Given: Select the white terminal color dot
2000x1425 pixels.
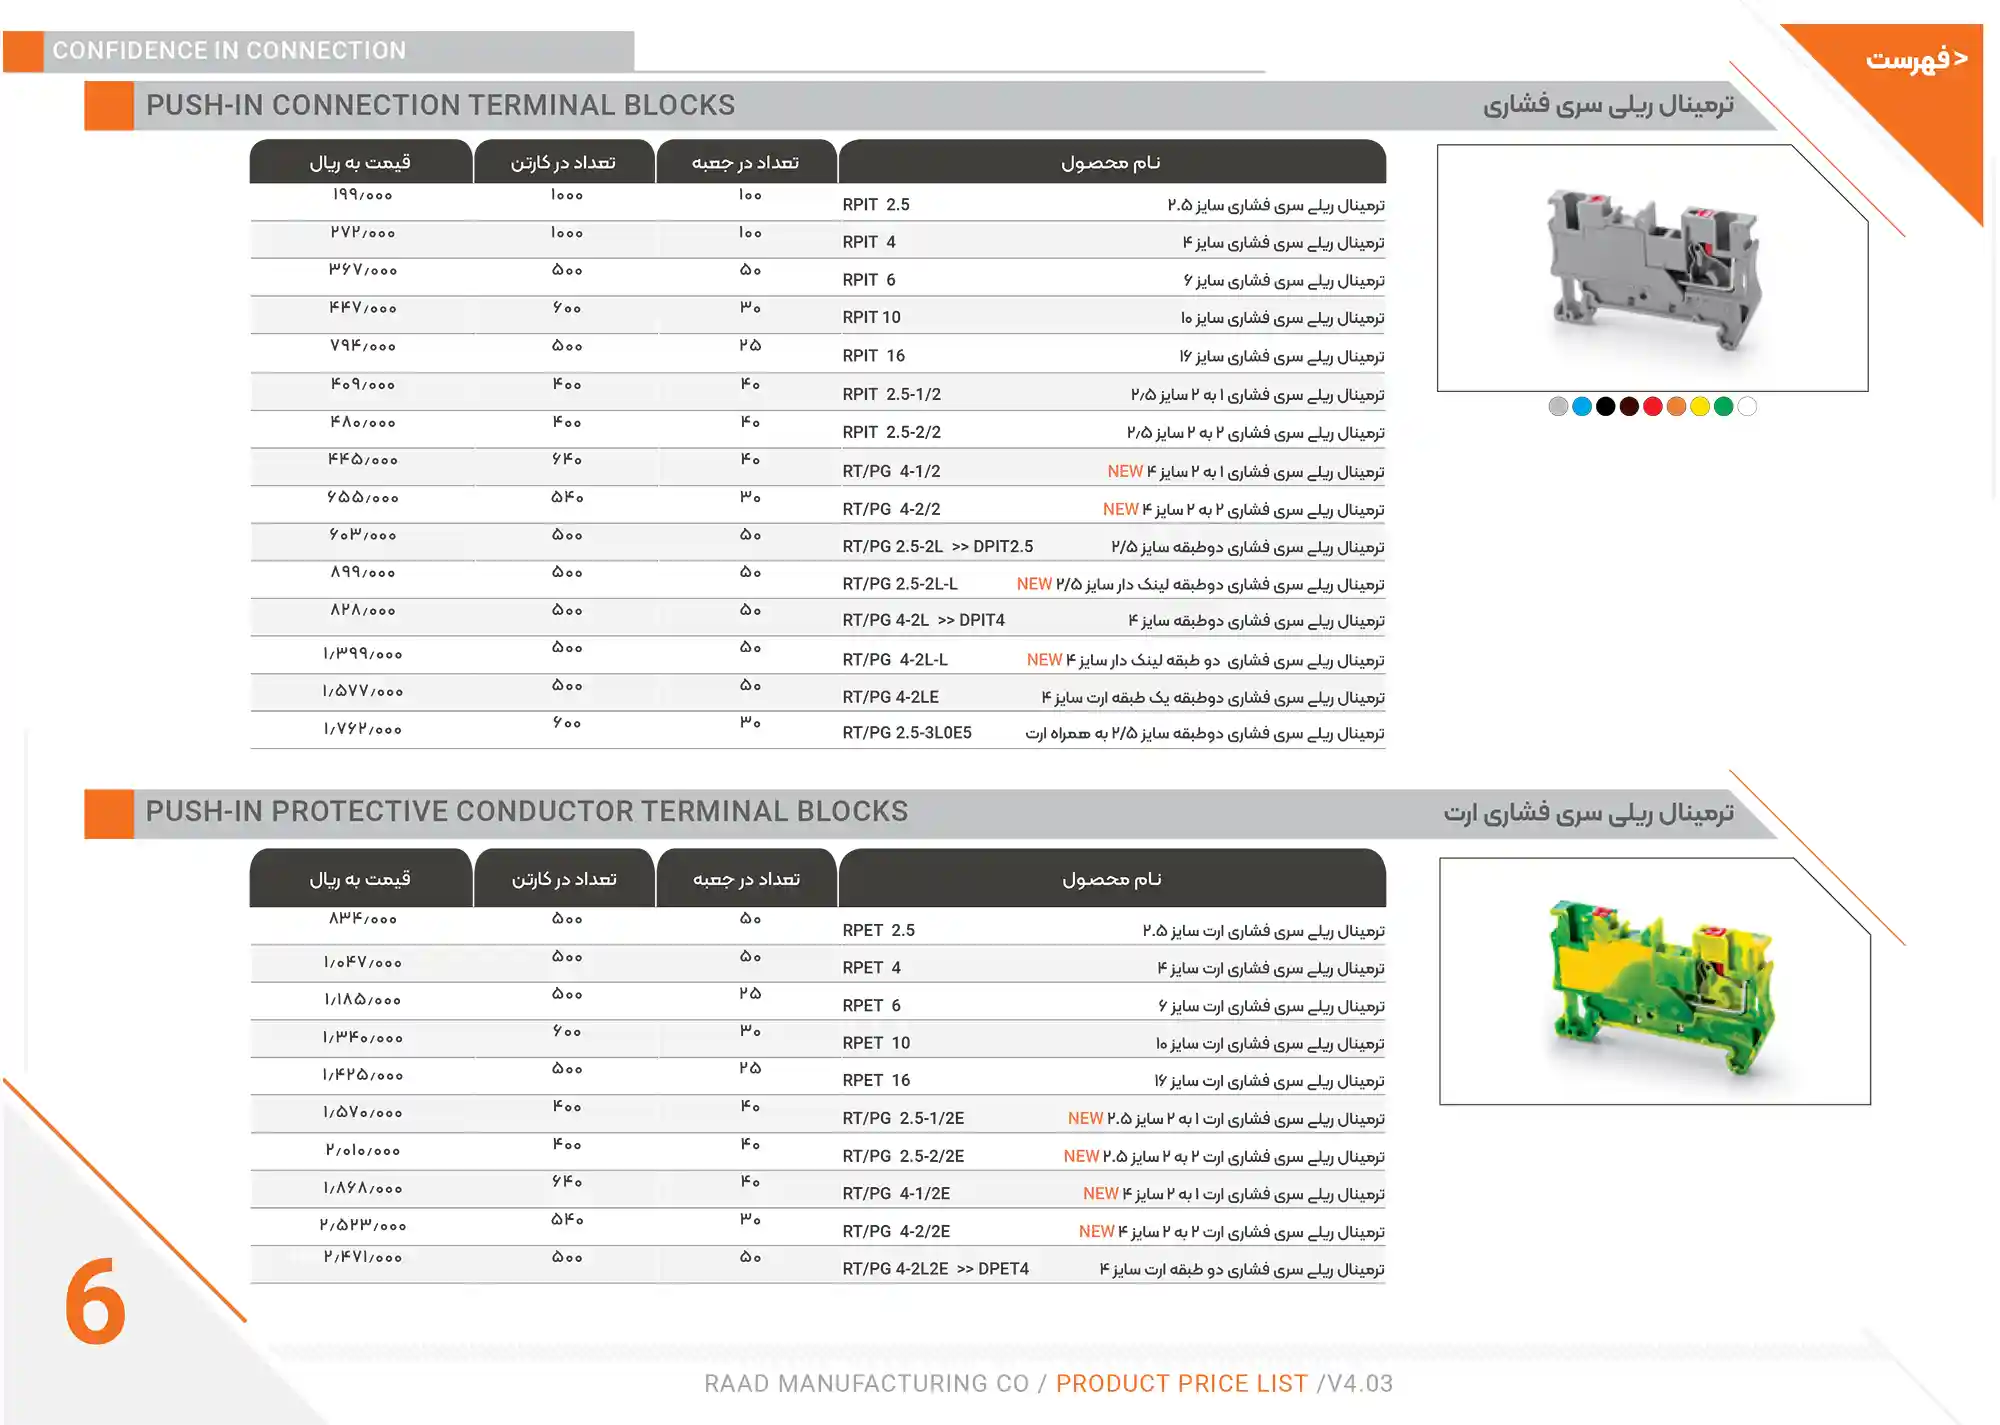Looking at the screenshot, I should pos(1748,406).
